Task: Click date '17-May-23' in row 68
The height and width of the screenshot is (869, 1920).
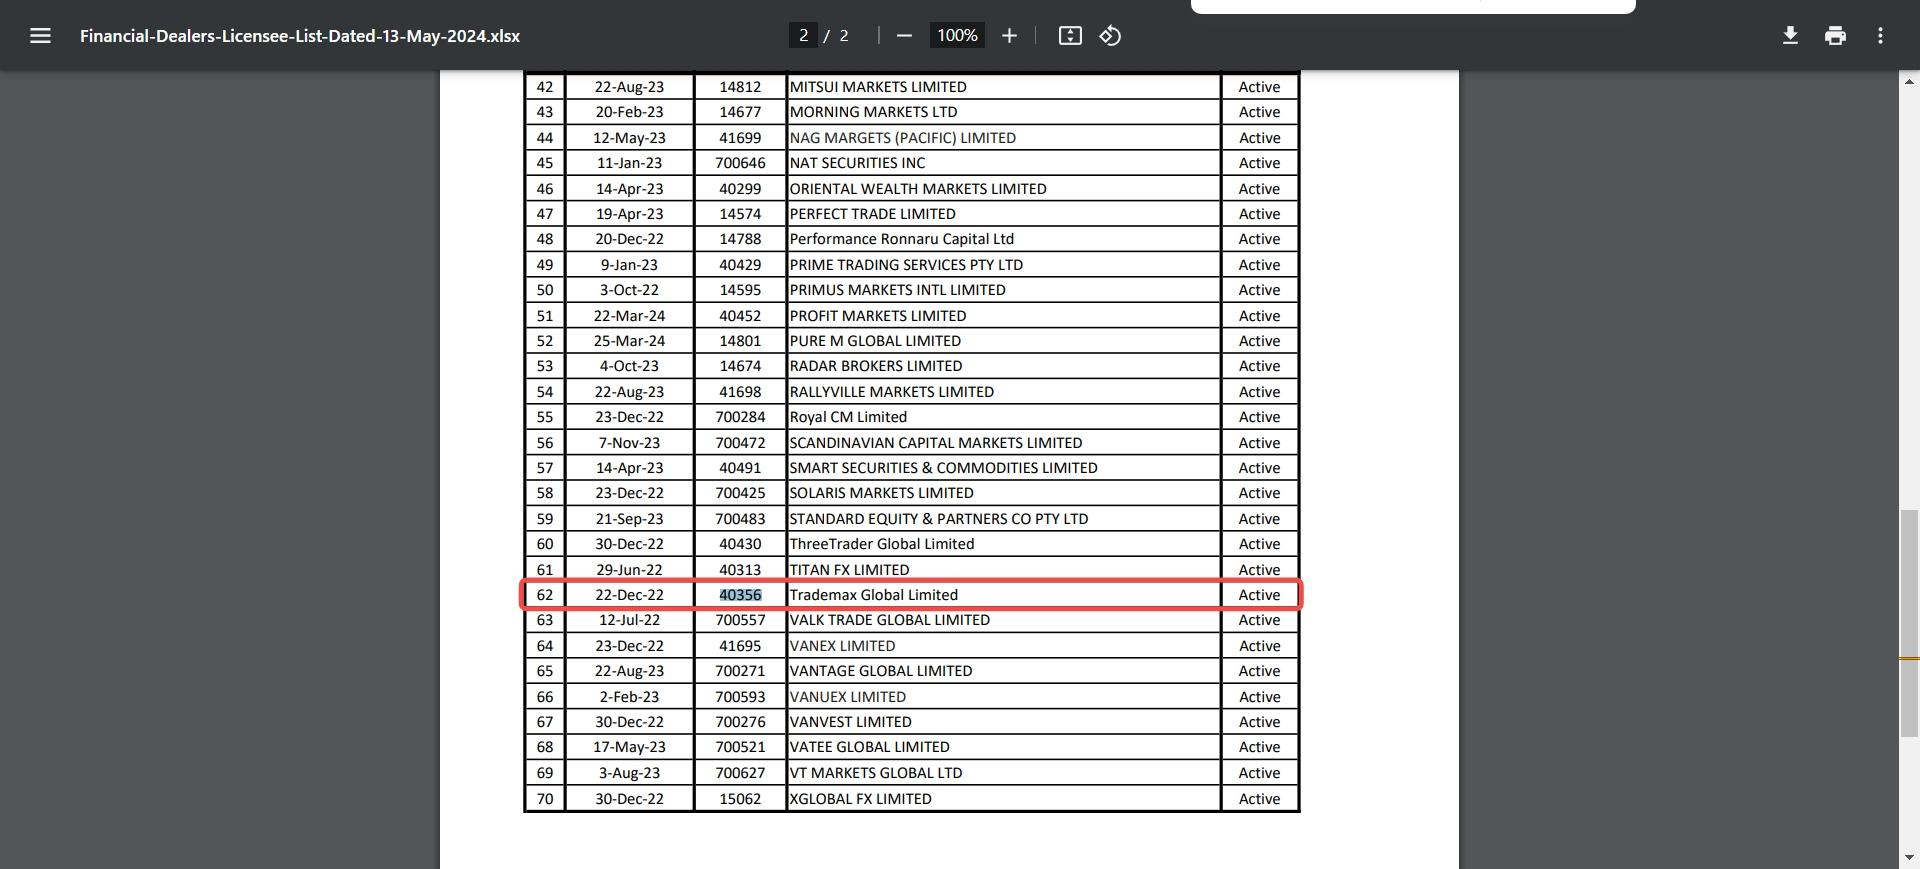Action: point(629,747)
